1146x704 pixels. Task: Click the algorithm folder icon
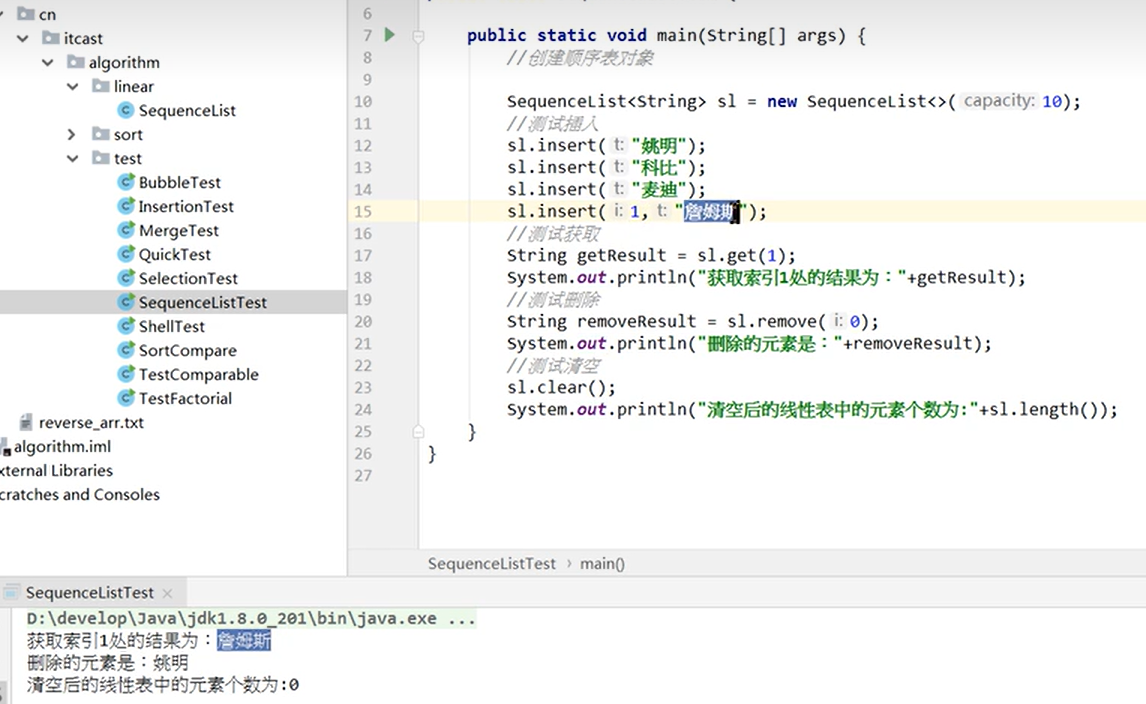point(76,62)
